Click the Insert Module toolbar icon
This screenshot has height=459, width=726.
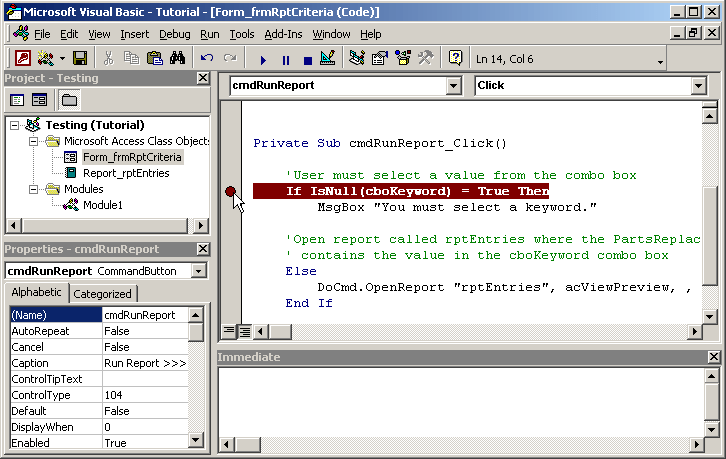(46, 58)
